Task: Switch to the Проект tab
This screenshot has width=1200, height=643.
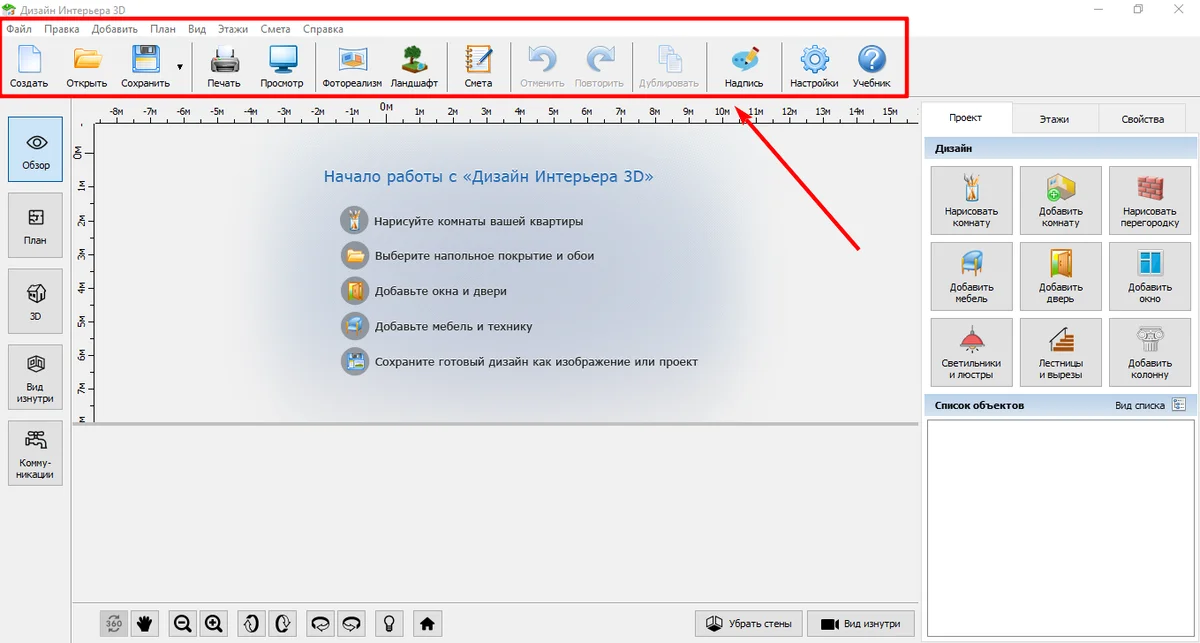Action: click(x=966, y=118)
